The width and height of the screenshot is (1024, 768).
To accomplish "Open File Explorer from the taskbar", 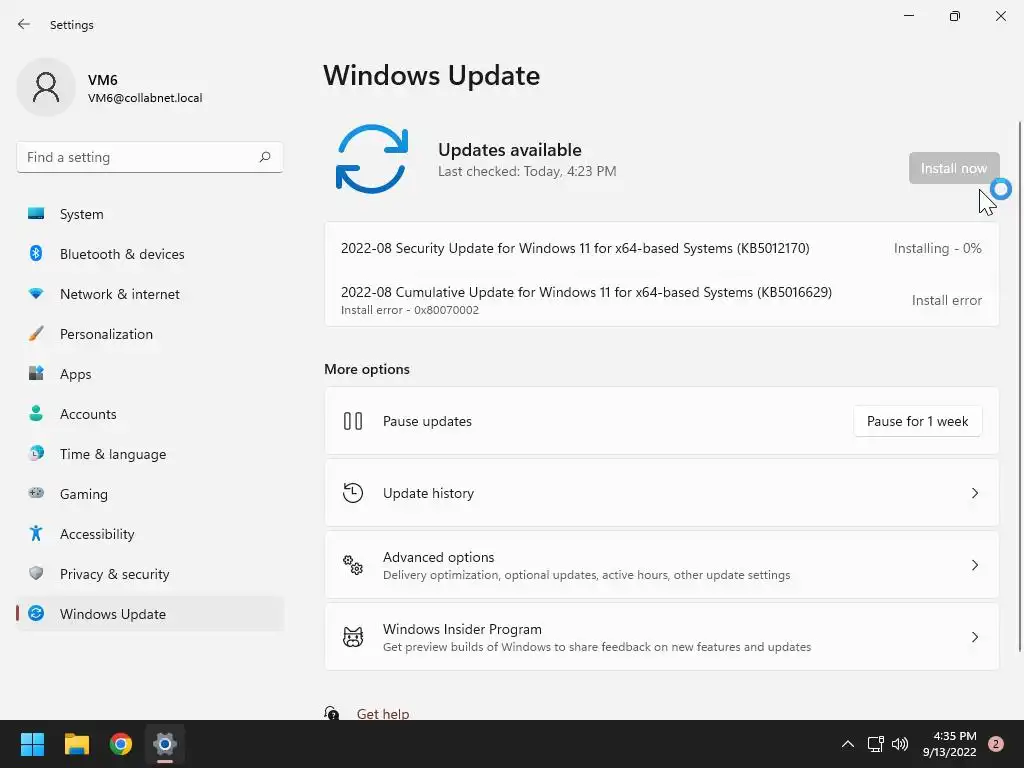I will point(76,744).
